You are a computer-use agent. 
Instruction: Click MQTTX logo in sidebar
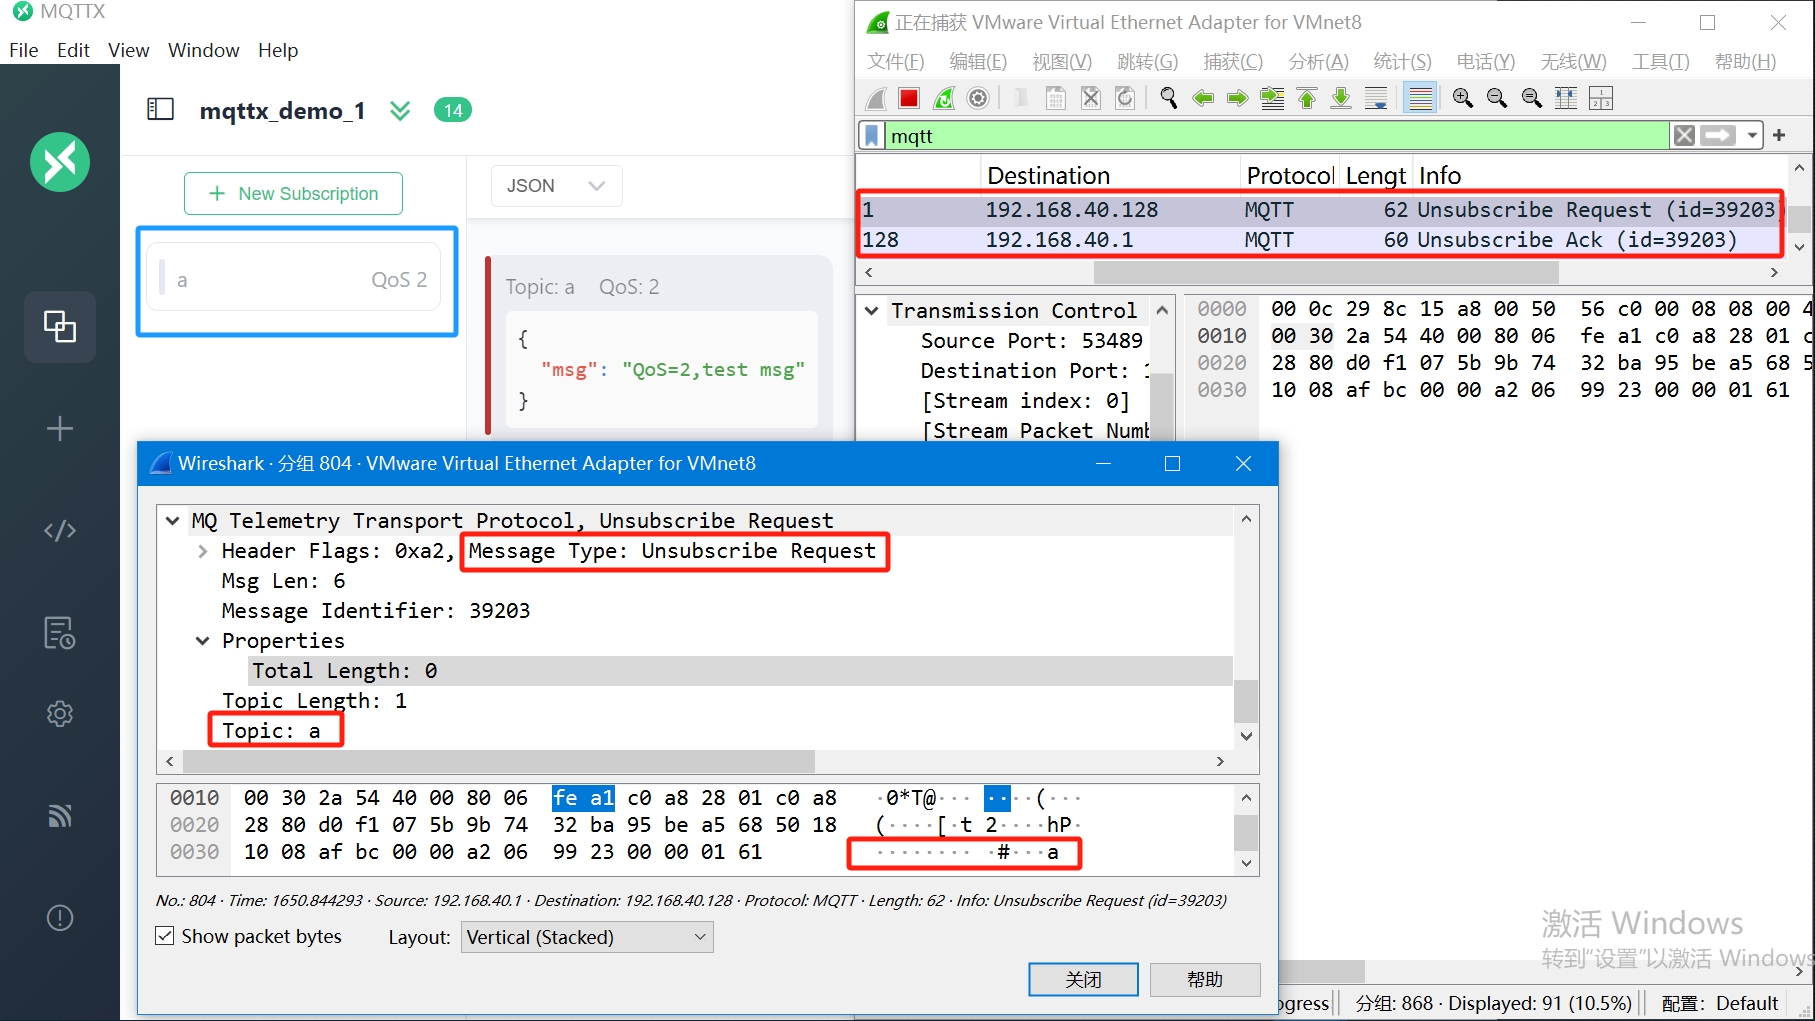[x=60, y=162]
